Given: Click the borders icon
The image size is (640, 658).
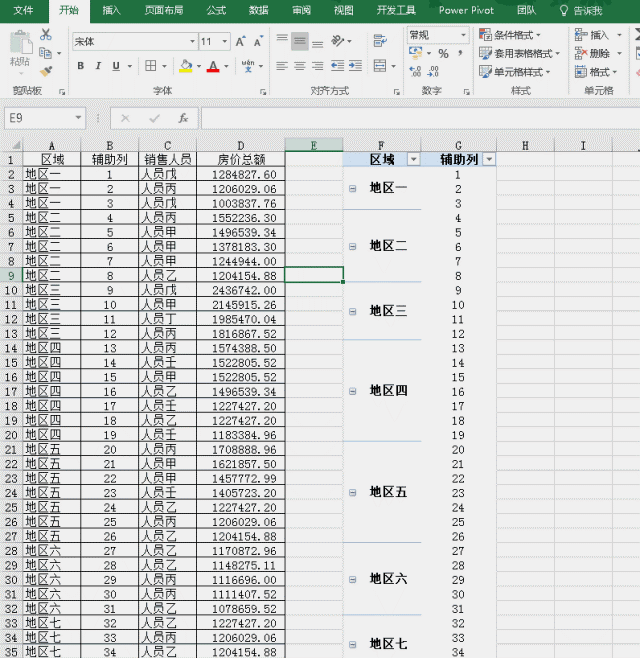Looking at the screenshot, I should [x=150, y=66].
